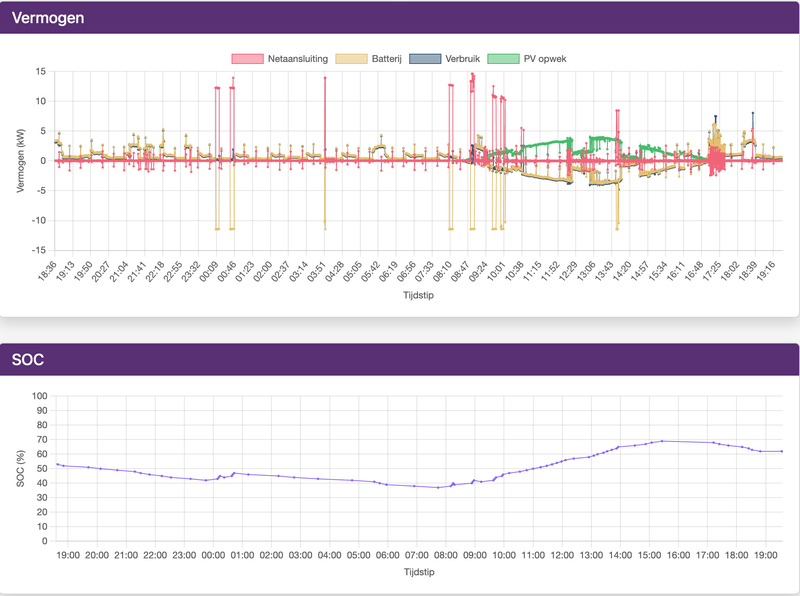Click the 100 value on SOC axis
The image size is (800, 596).
pyautogui.click(x=39, y=396)
